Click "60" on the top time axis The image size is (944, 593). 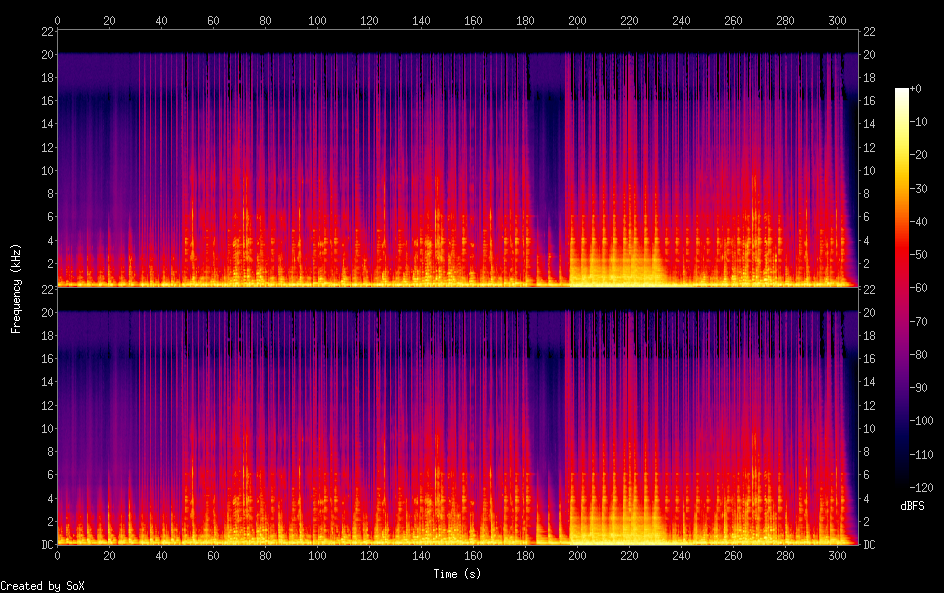tap(213, 21)
